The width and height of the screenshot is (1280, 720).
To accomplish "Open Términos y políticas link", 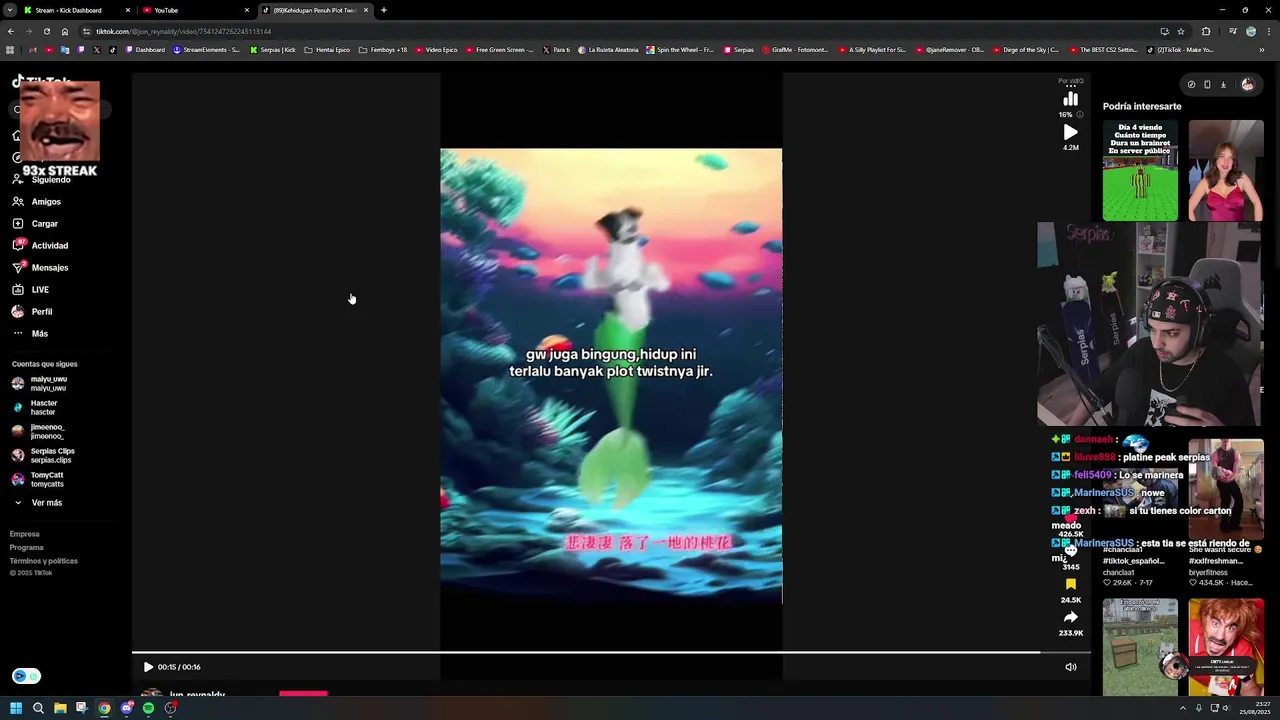I will pyautogui.click(x=44, y=561).
